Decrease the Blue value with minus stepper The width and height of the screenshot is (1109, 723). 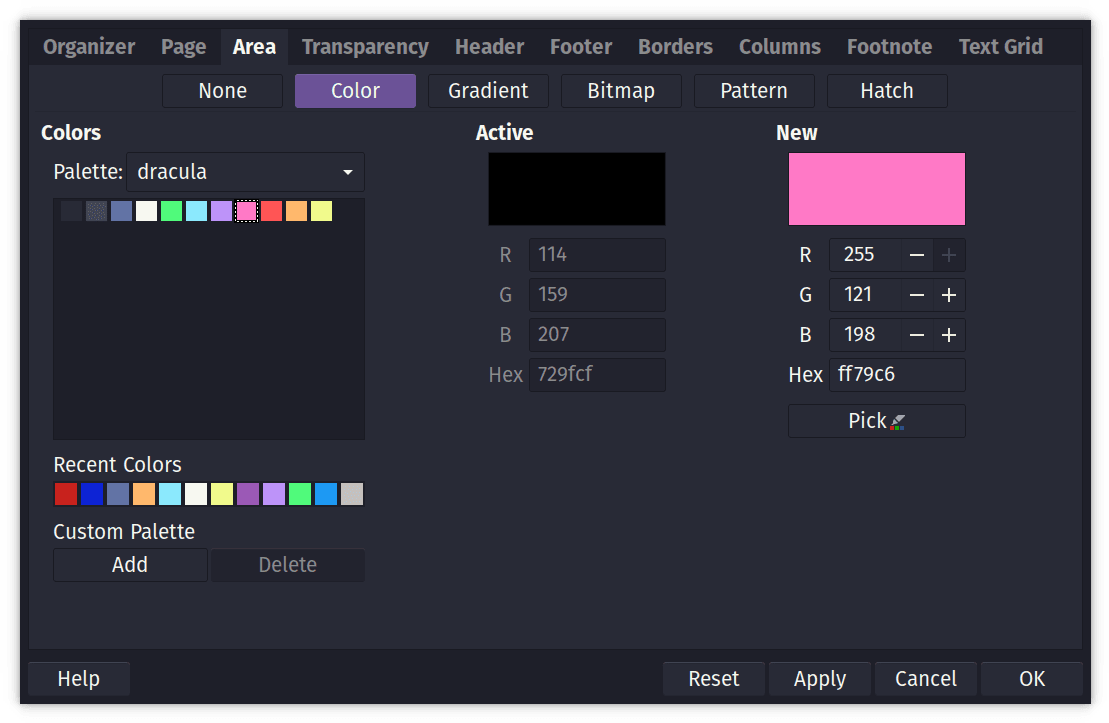(x=917, y=334)
